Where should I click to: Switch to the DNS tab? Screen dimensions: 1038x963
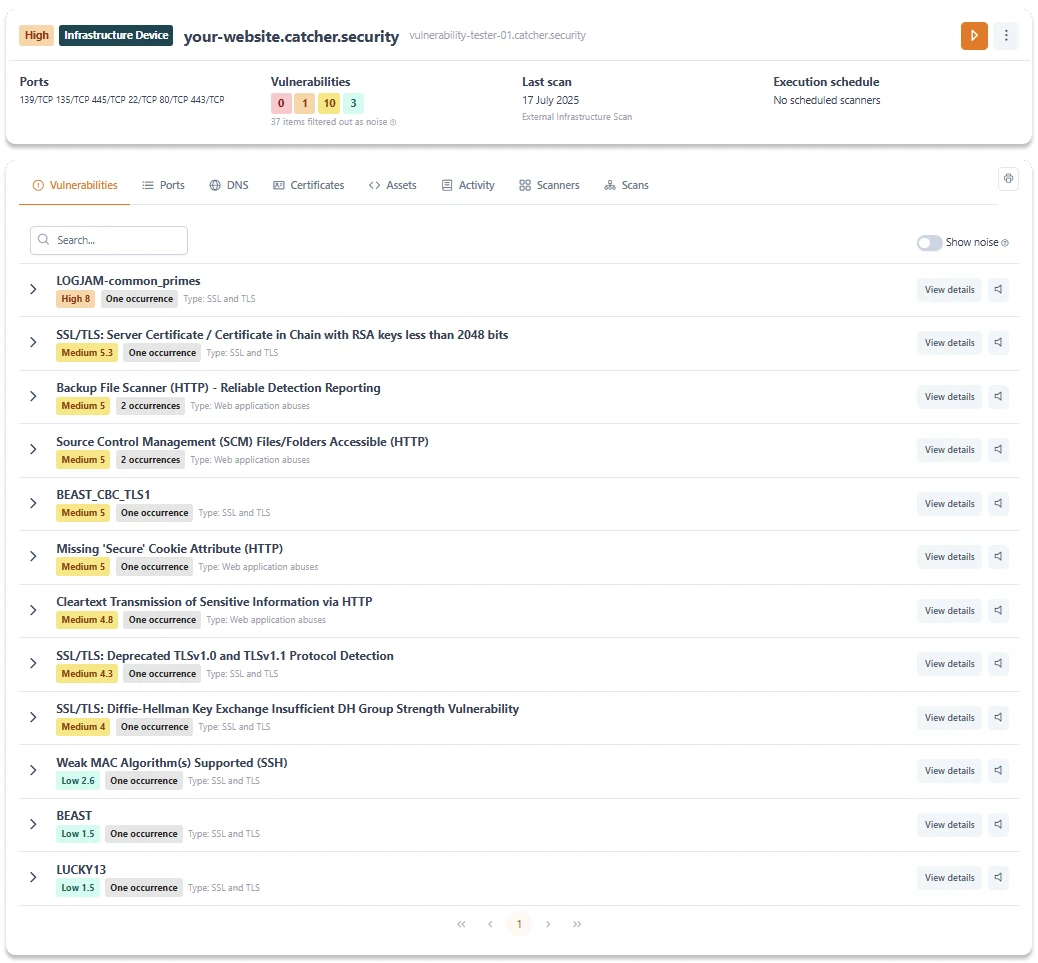pyautogui.click(x=228, y=186)
